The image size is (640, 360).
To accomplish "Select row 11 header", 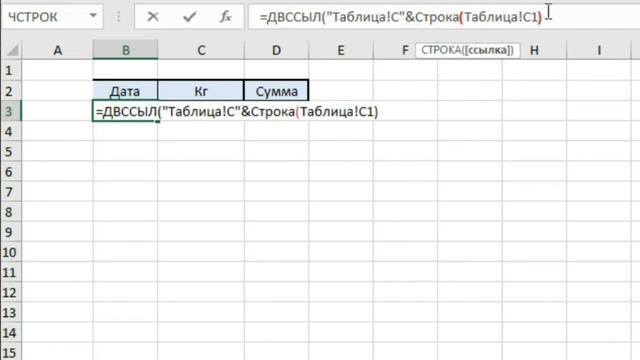I will [x=11, y=272].
